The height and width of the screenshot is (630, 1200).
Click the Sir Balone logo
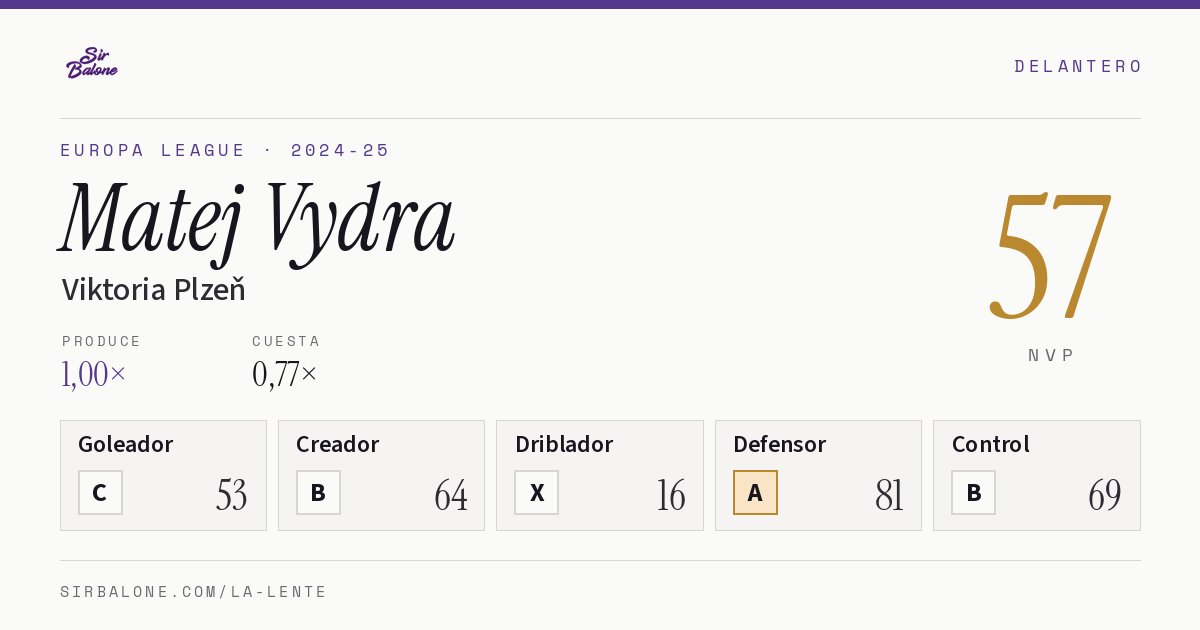(x=92, y=63)
